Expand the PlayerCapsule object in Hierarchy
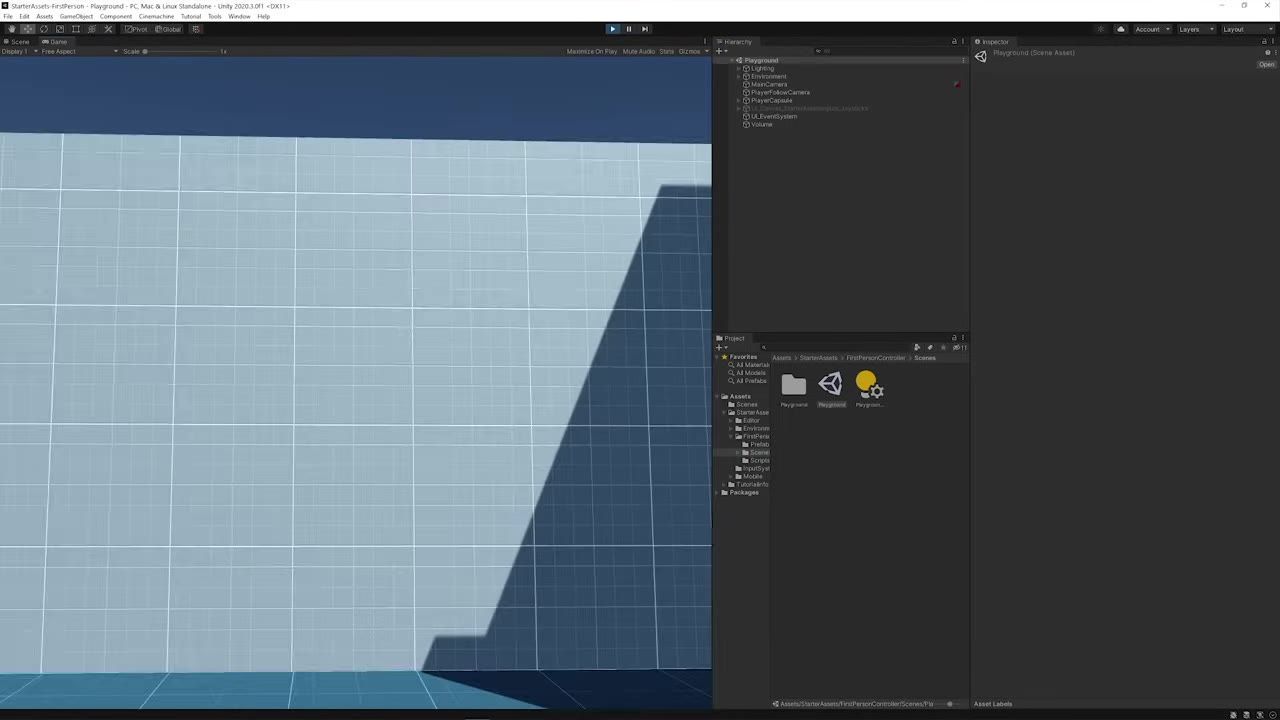The image size is (1280, 720). pos(739,101)
